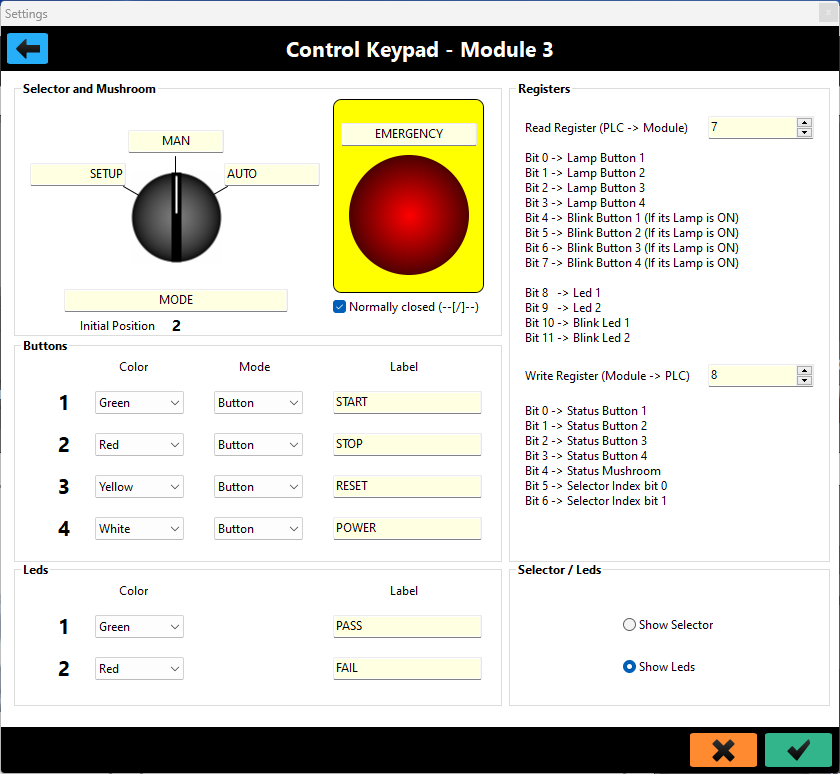The image size is (840, 774).
Task: Open Led 1 color dropdown (Green)
Action: point(139,627)
